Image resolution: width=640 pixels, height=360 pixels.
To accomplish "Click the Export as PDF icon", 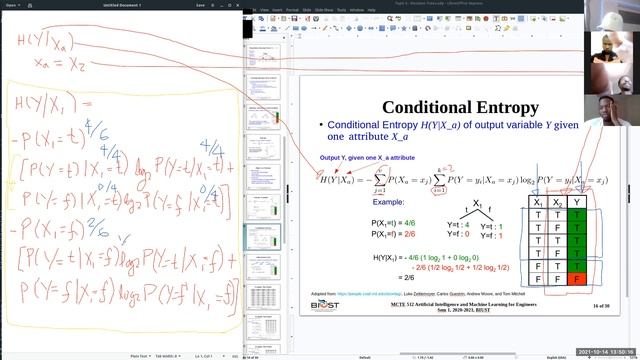I will point(308,18).
